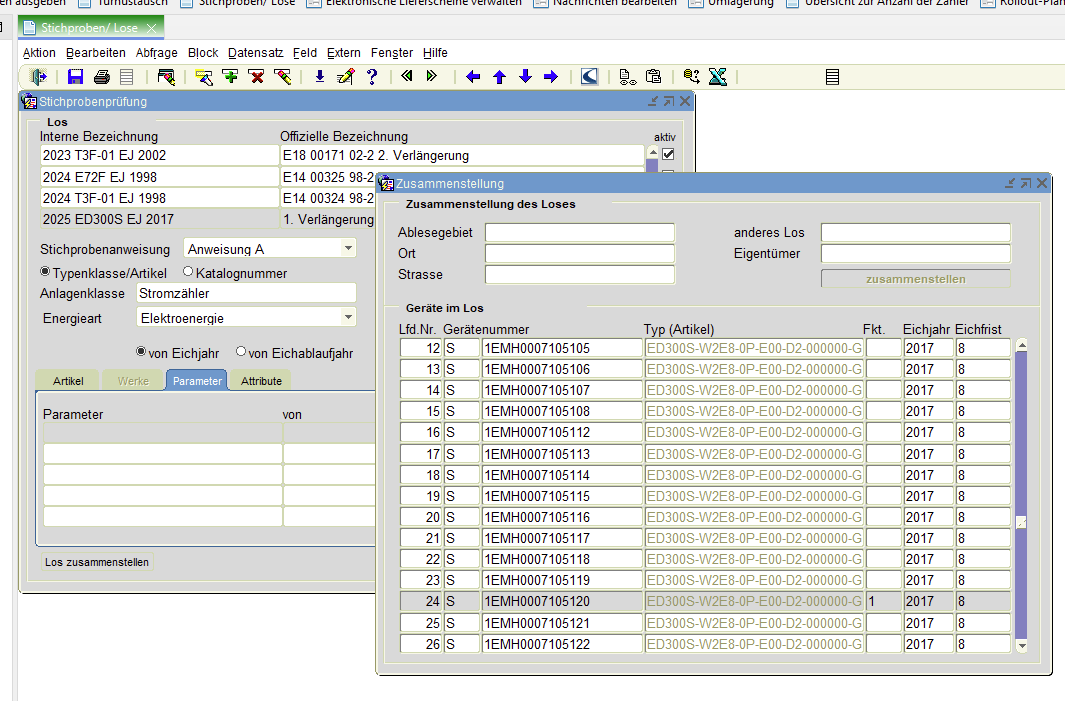Click the green plus insert record icon
Viewport: 1065px width, 701px height.
pyautogui.click(x=230, y=77)
